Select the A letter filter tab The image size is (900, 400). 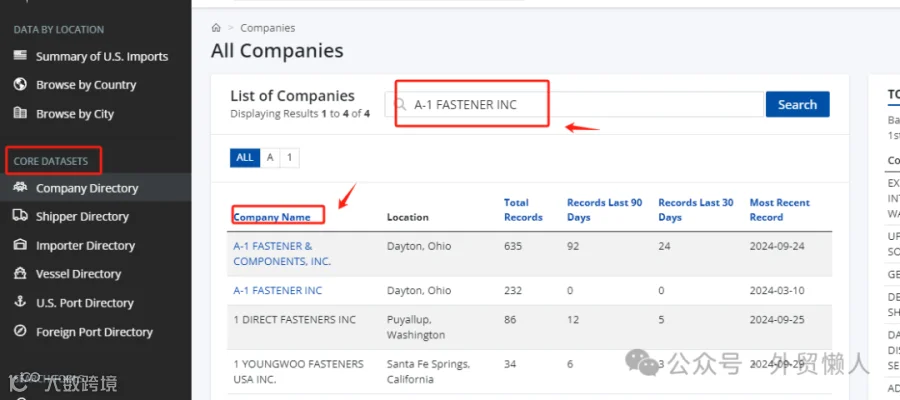(270, 158)
